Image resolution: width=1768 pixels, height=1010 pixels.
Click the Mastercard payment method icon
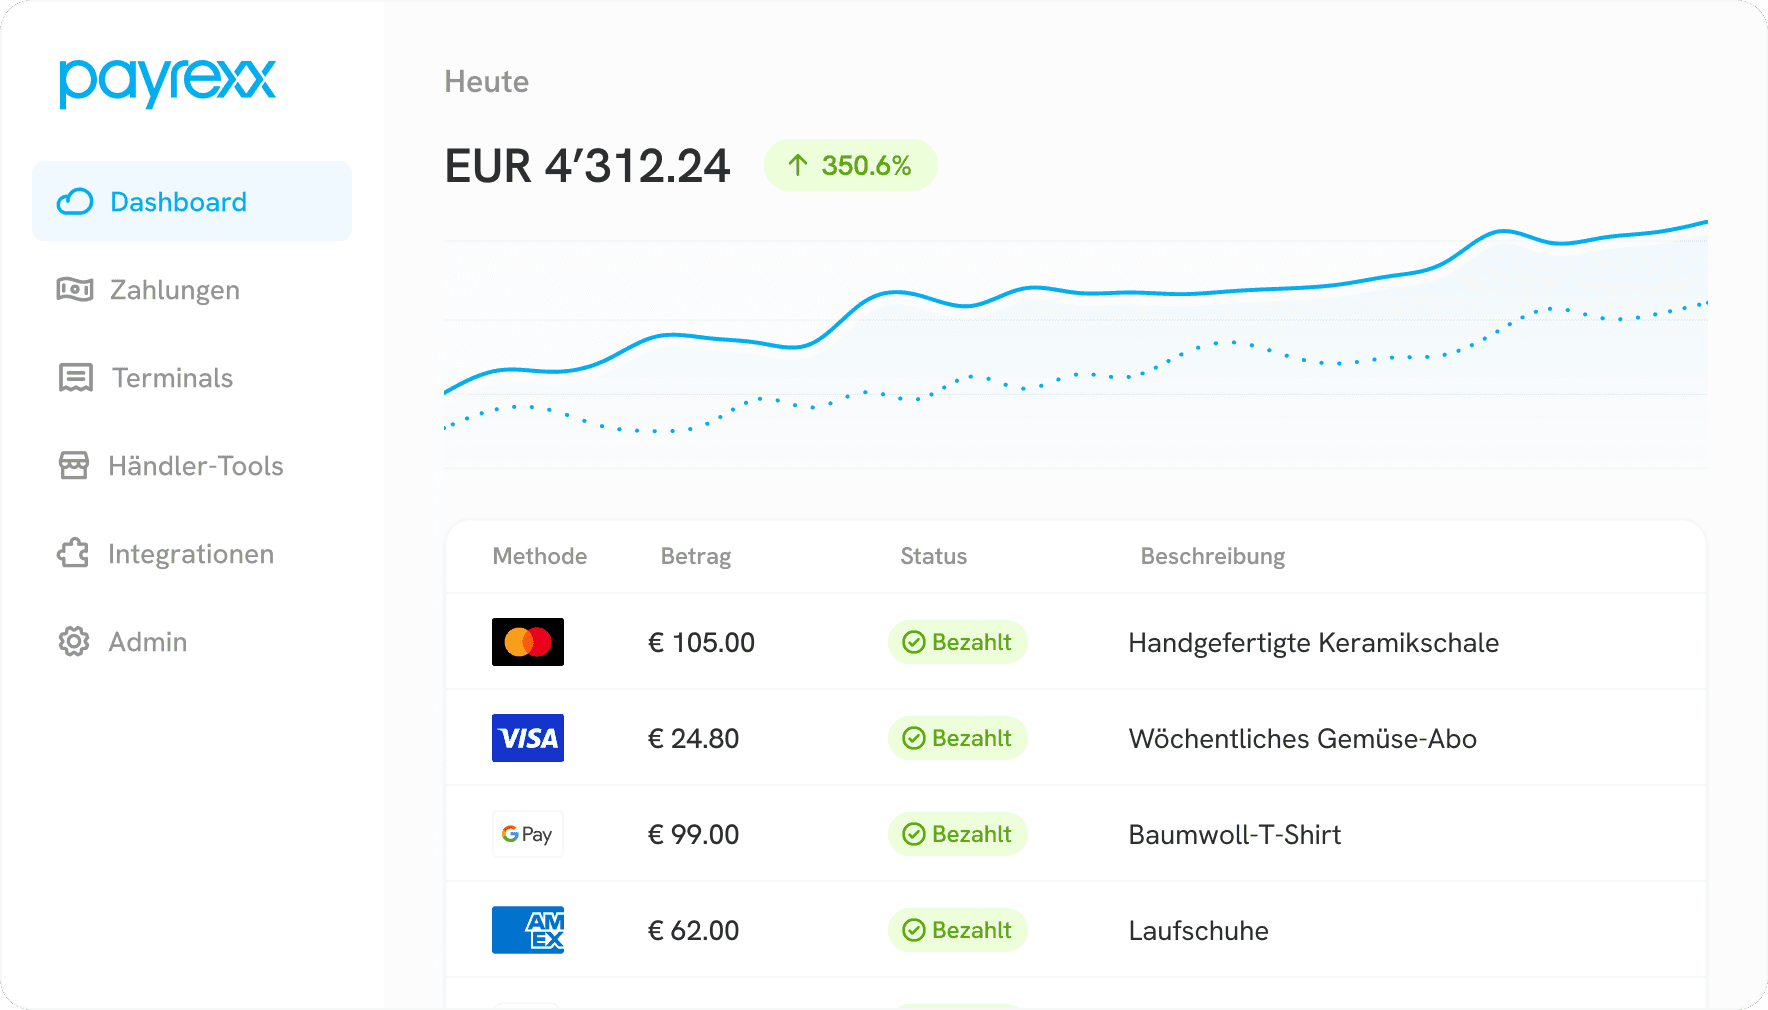(x=528, y=642)
